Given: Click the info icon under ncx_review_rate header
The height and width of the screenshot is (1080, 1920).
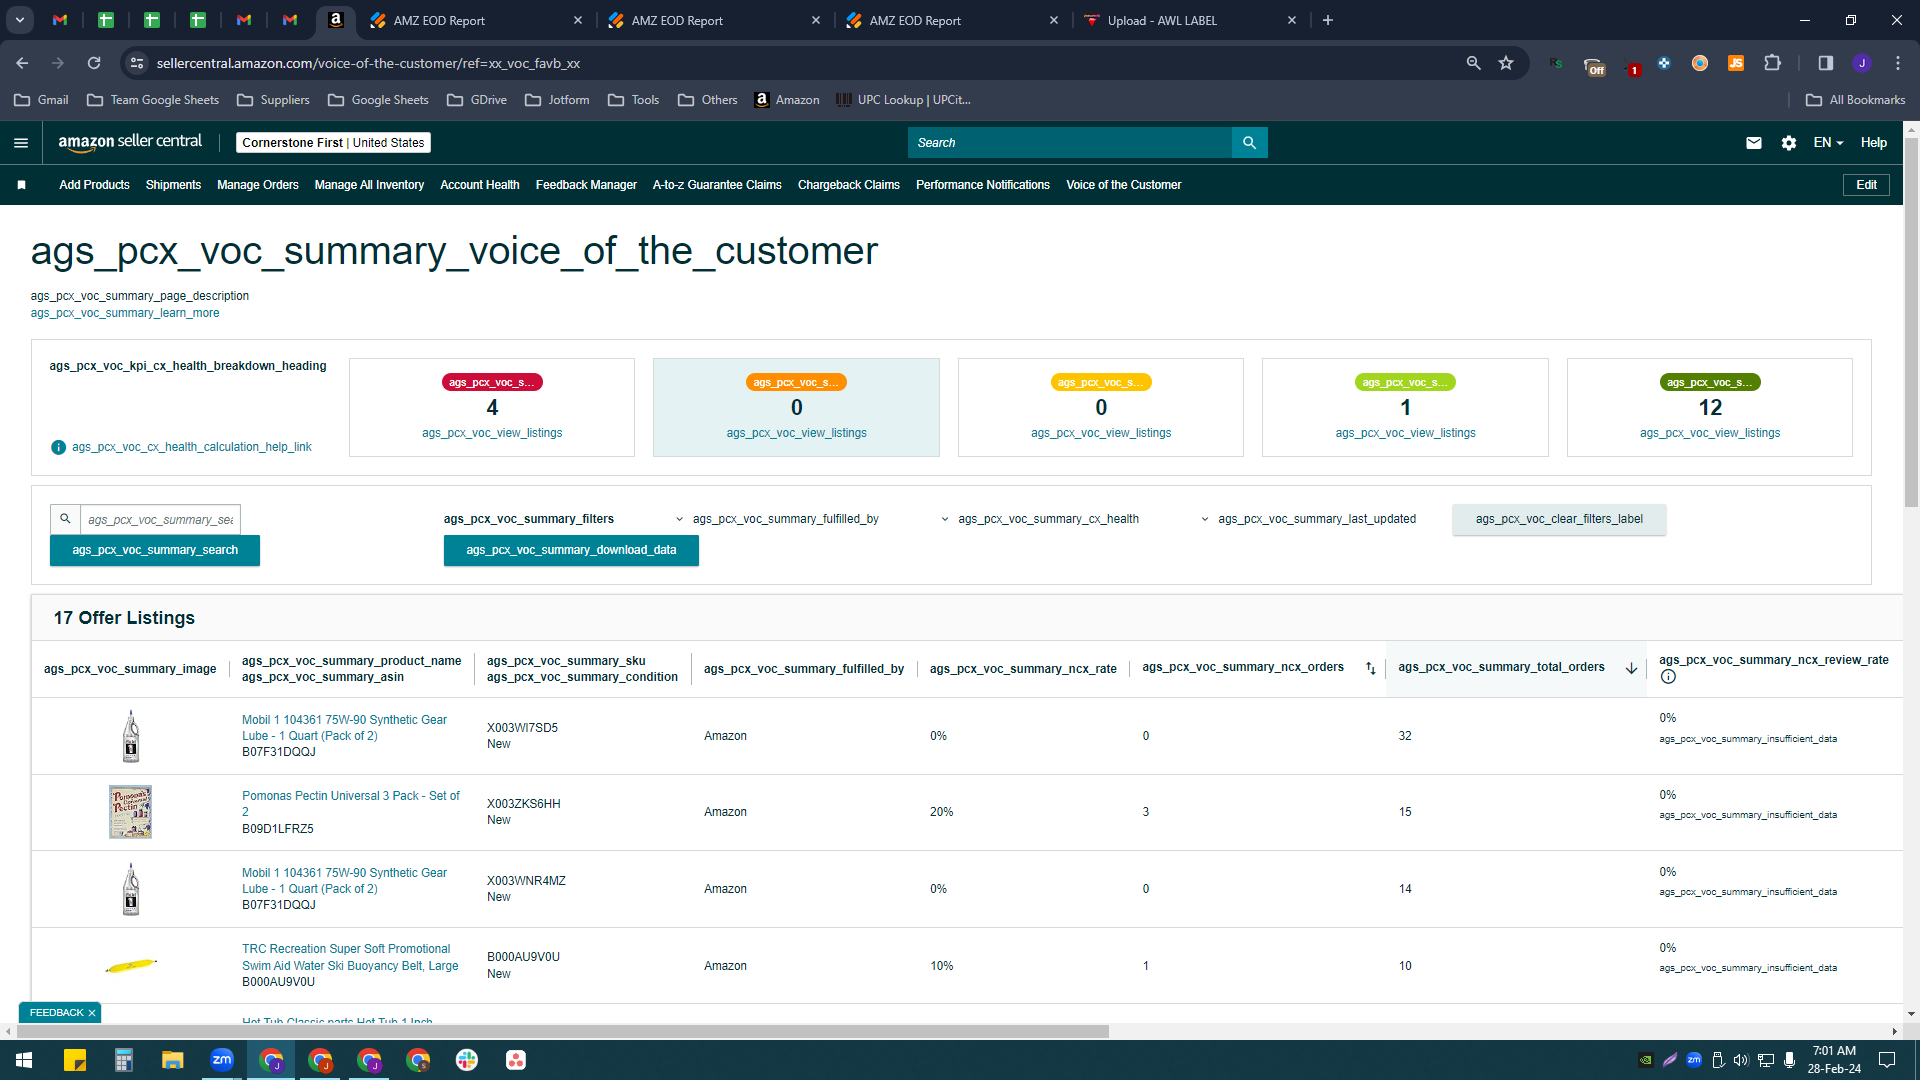Looking at the screenshot, I should (1668, 677).
